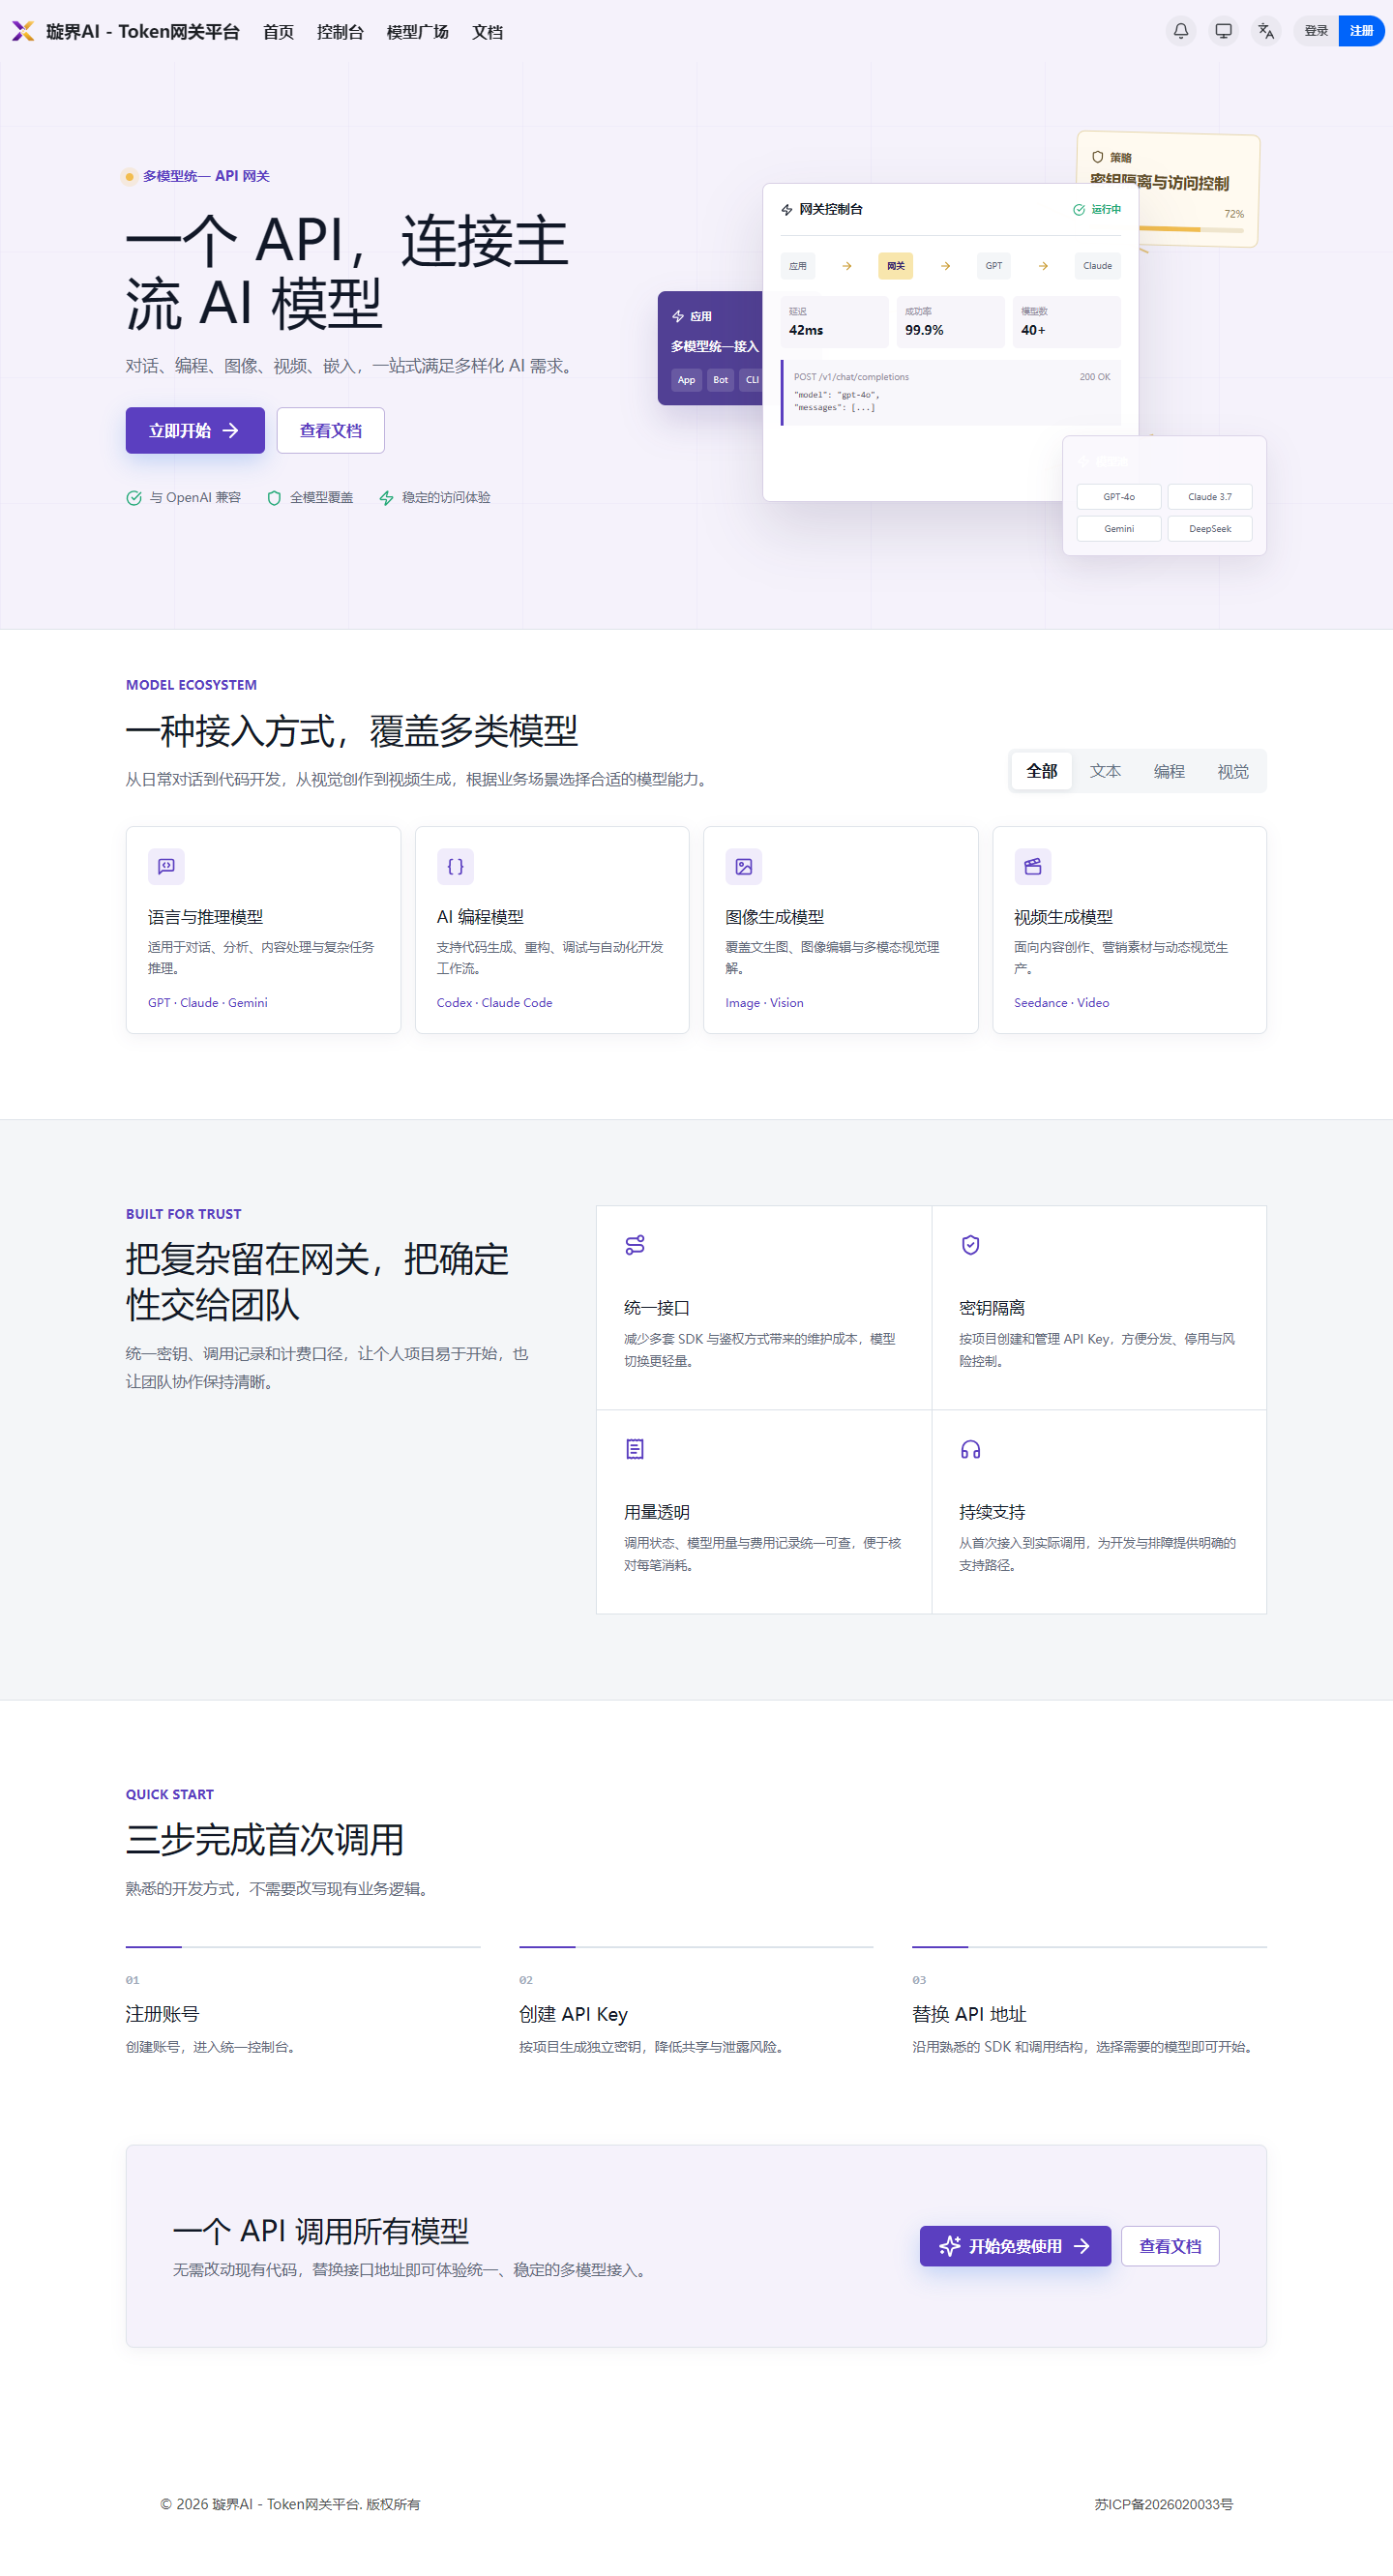
Task: Click the DeepSeek chip in the hero preview
Action: 1210,529
